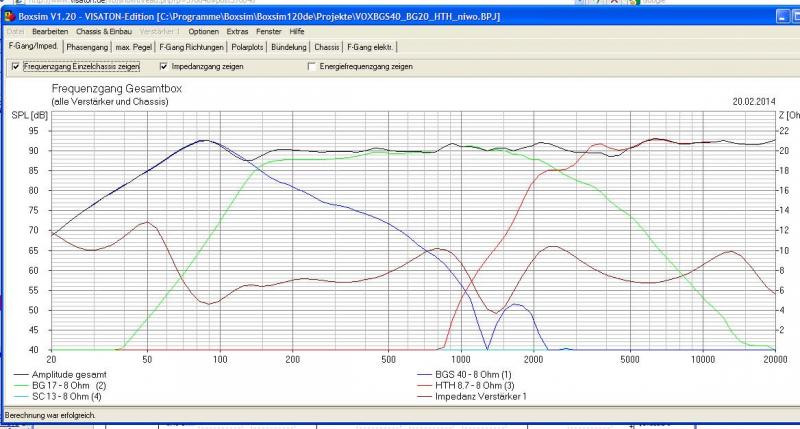This screenshot has height=429, width=800.
Task: Uncheck the Impedanzgang zeigen checkbox
Action: (x=164, y=67)
